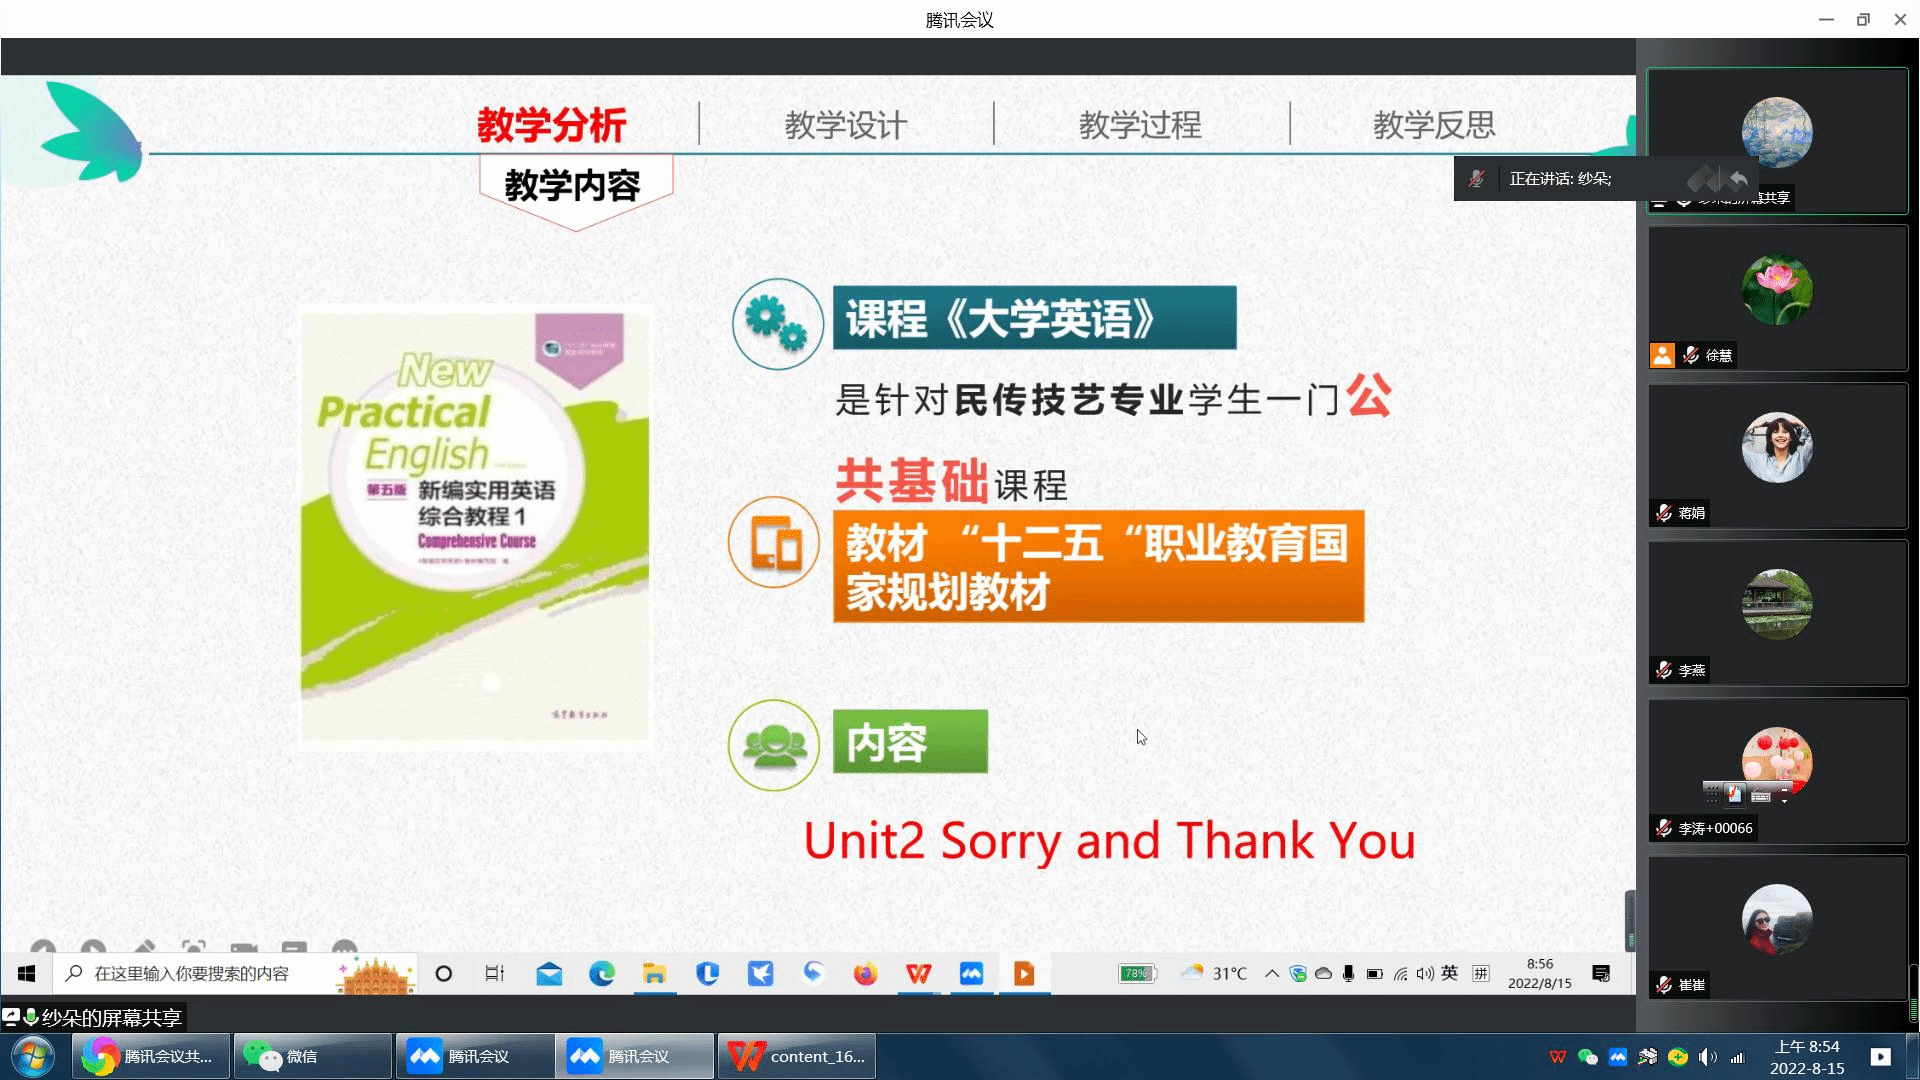Screen dimensions: 1920x1080
Task: Expand hidden tray icons caret in shared taskbar
Action: (x=1272, y=973)
